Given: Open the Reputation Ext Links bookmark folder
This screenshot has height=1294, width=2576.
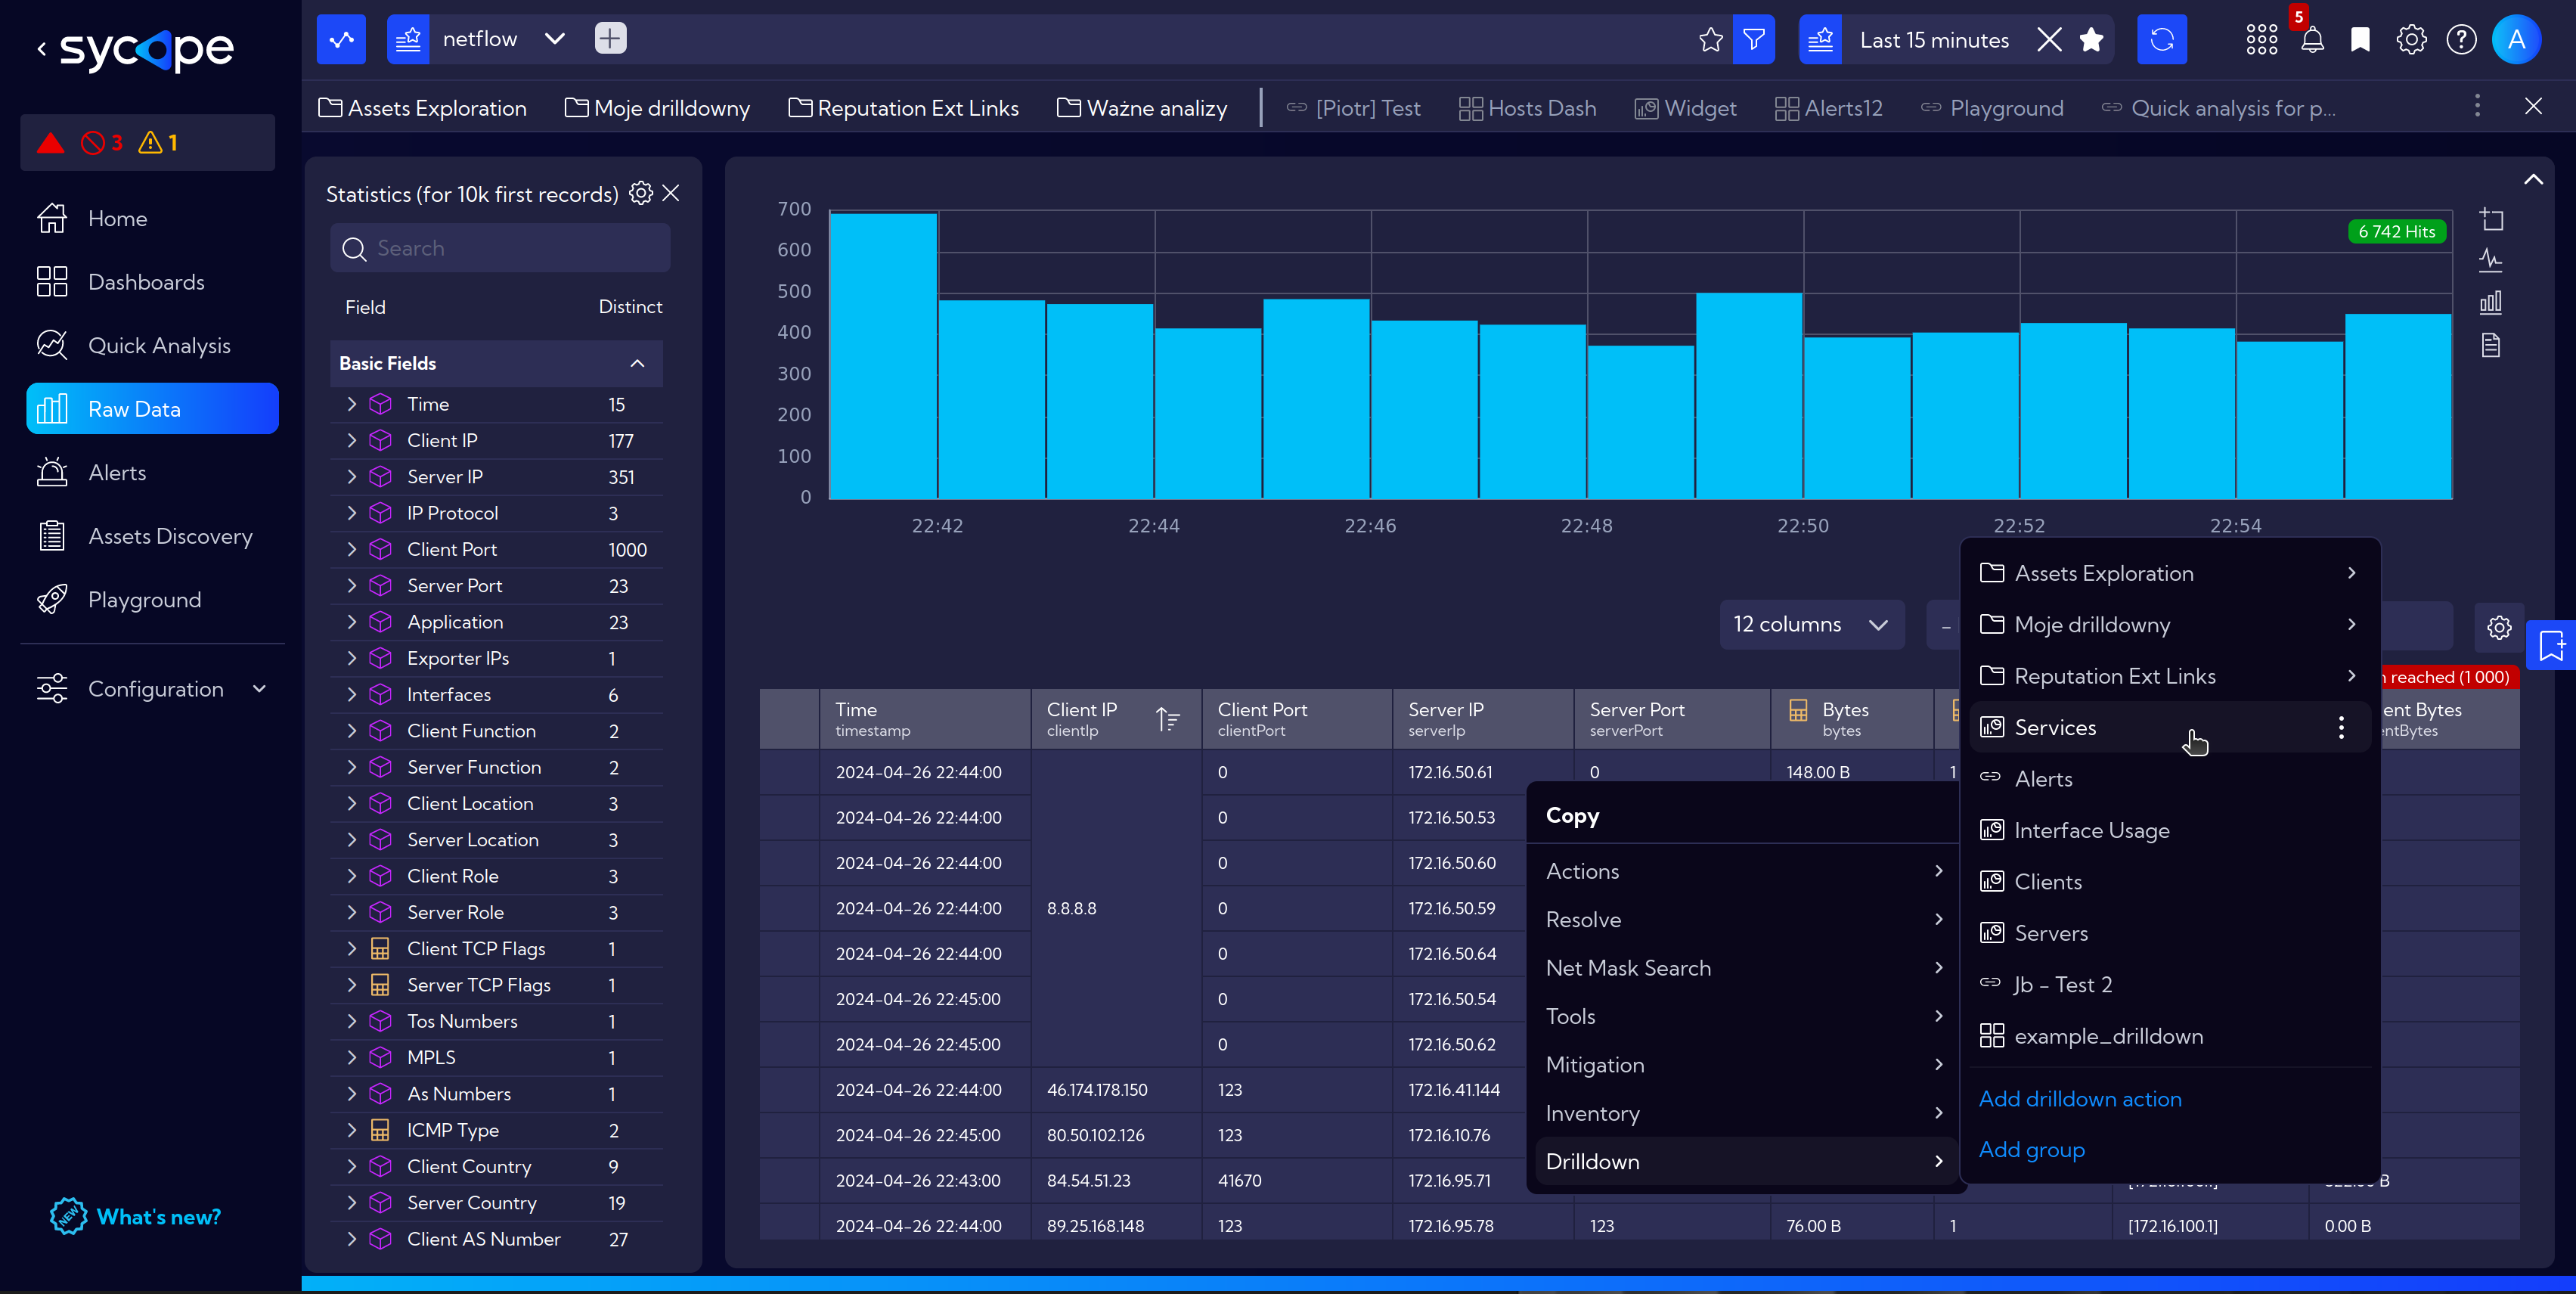Looking at the screenshot, I should 903,108.
